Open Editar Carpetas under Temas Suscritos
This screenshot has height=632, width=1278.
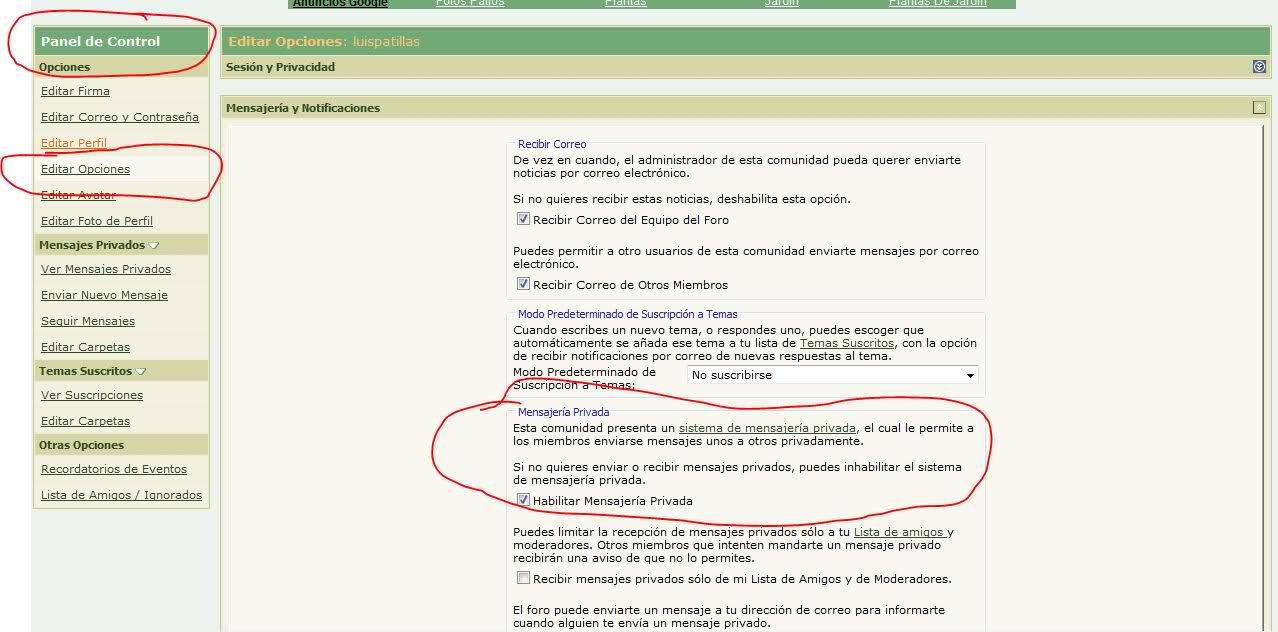click(85, 421)
